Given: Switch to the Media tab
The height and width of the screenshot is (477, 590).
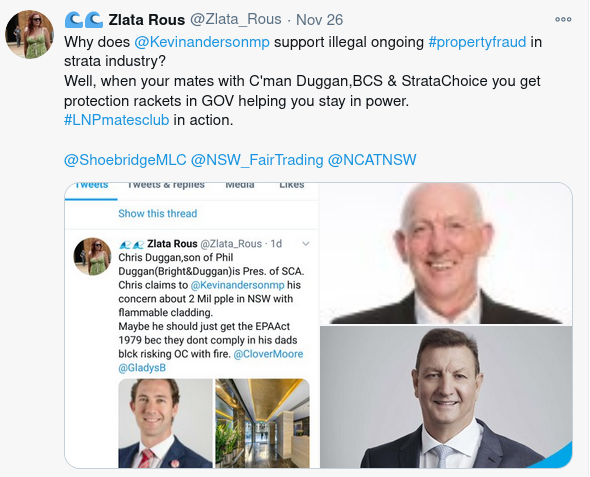Looking at the screenshot, I should tap(240, 186).
